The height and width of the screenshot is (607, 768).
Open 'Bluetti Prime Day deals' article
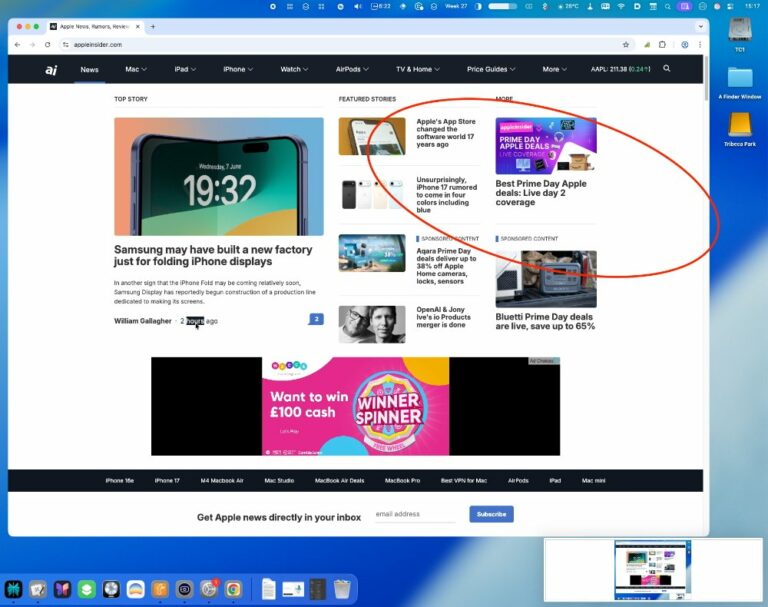pyautogui.click(x=545, y=321)
